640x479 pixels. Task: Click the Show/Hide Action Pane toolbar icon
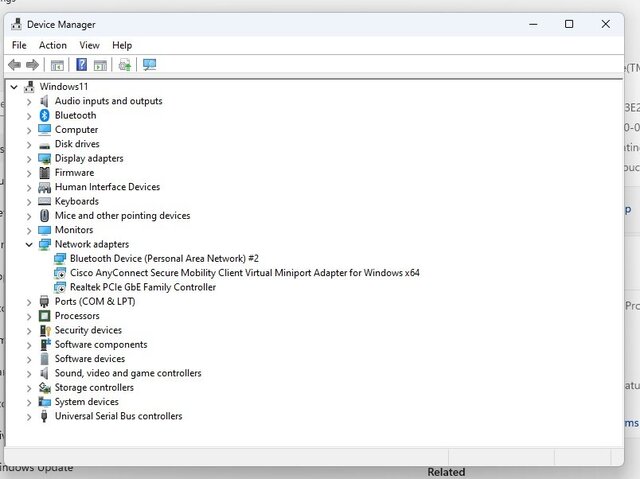(x=100, y=65)
